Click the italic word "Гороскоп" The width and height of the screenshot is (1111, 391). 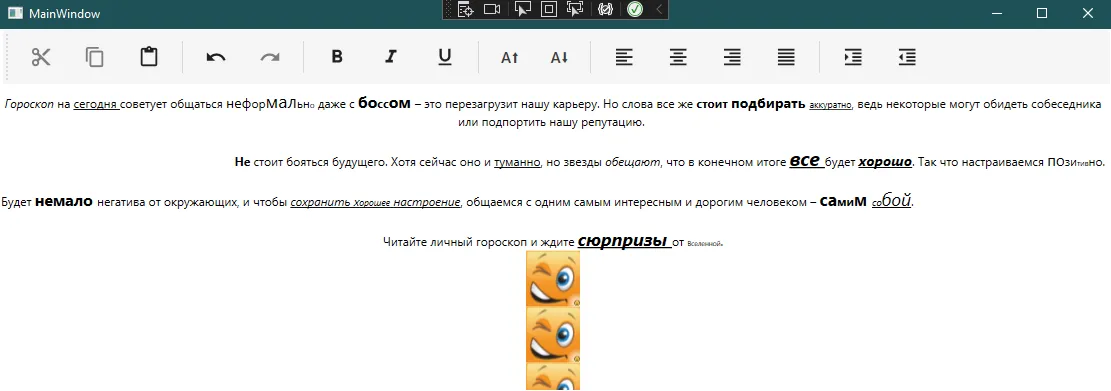click(29, 105)
